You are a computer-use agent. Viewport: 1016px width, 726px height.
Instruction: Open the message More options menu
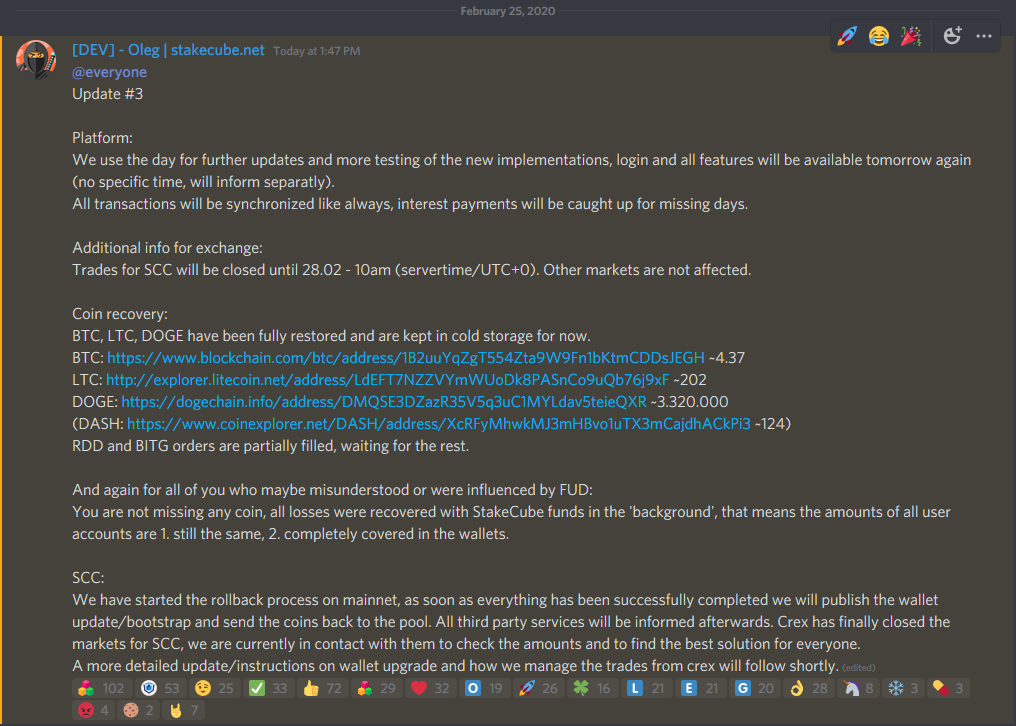(984, 36)
